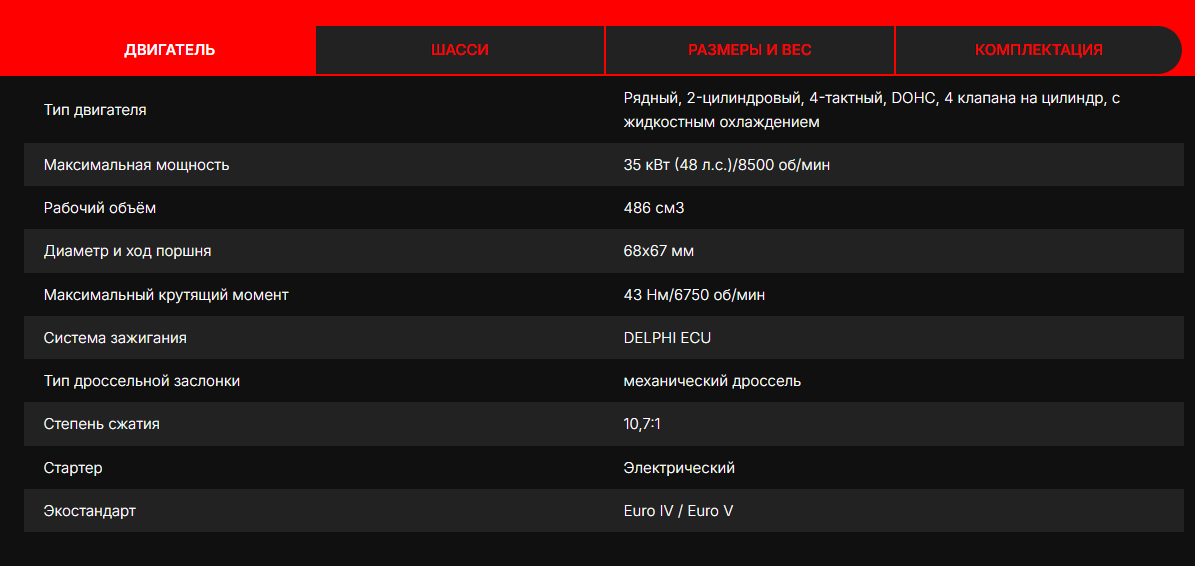Screen dimensions: 1195x566
Task: Click the 486 см3 displacement value
Action: pos(653,208)
